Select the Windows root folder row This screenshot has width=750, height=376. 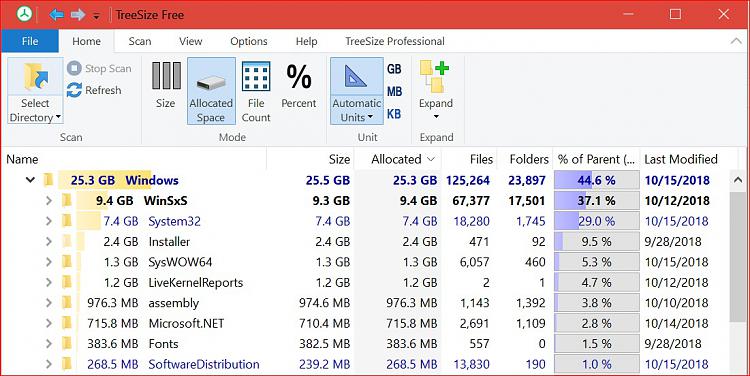pyautogui.click(x=366, y=180)
